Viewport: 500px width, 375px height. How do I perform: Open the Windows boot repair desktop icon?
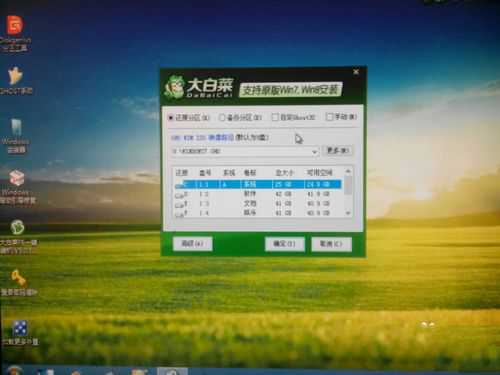17,178
